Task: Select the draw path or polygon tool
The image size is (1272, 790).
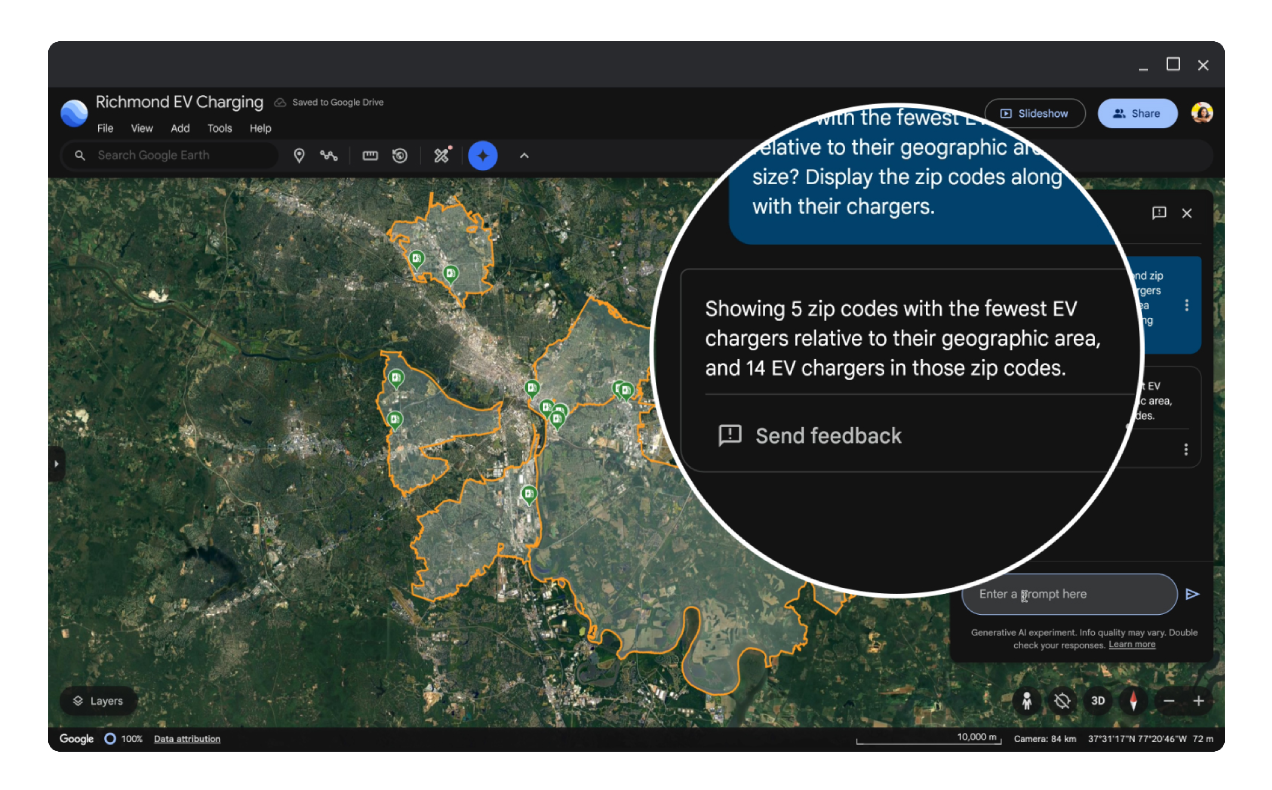Action: (329, 155)
